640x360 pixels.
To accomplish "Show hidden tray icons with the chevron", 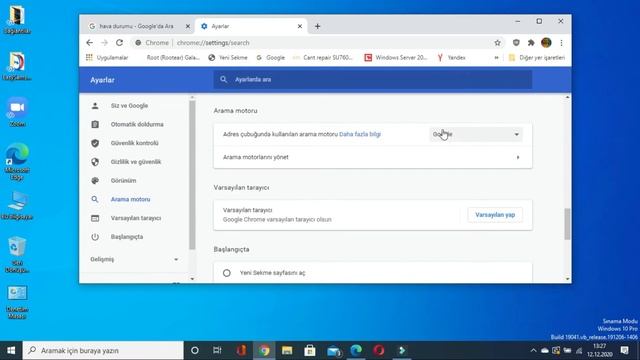I will pyautogui.click(x=533, y=351).
